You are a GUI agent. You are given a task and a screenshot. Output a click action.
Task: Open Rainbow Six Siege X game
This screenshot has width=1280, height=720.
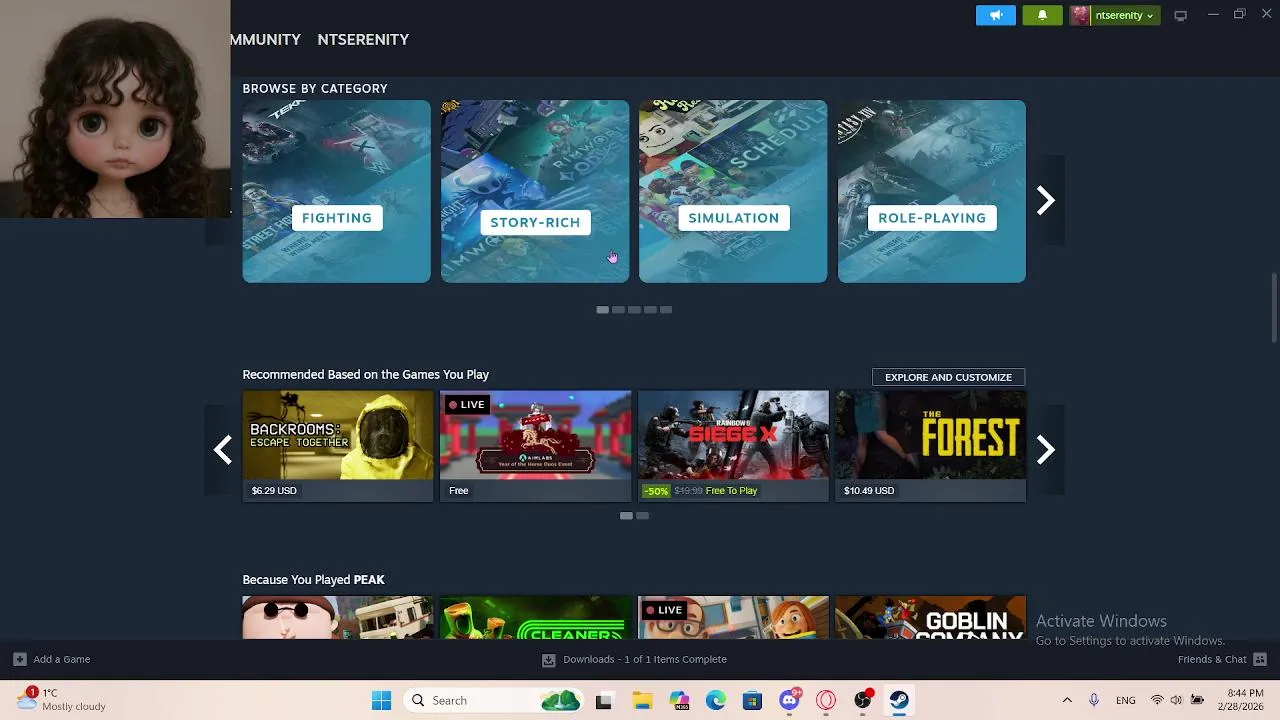[x=733, y=446]
